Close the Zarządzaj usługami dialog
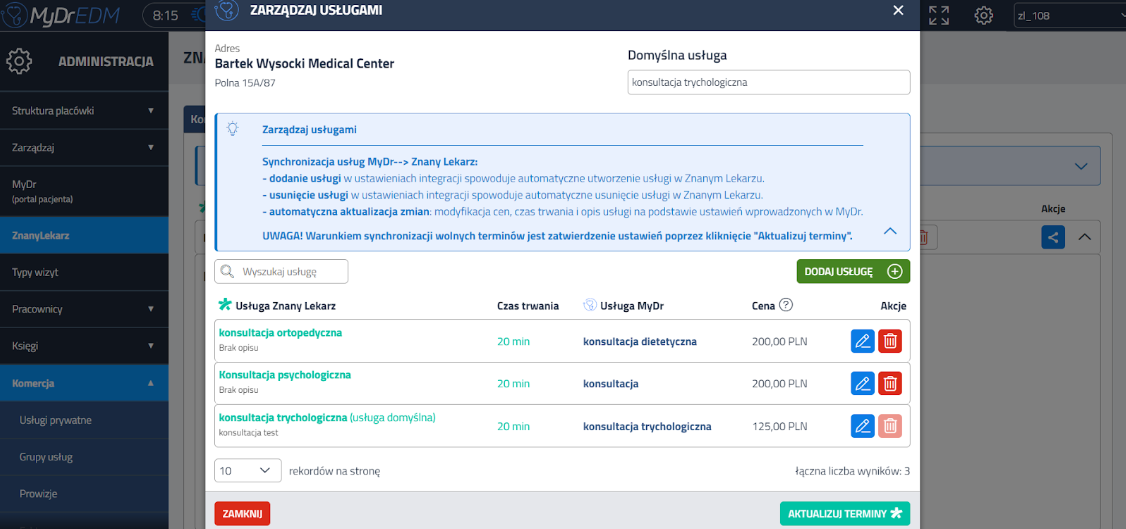Screen dimensions: 1126x529 [898, 10]
